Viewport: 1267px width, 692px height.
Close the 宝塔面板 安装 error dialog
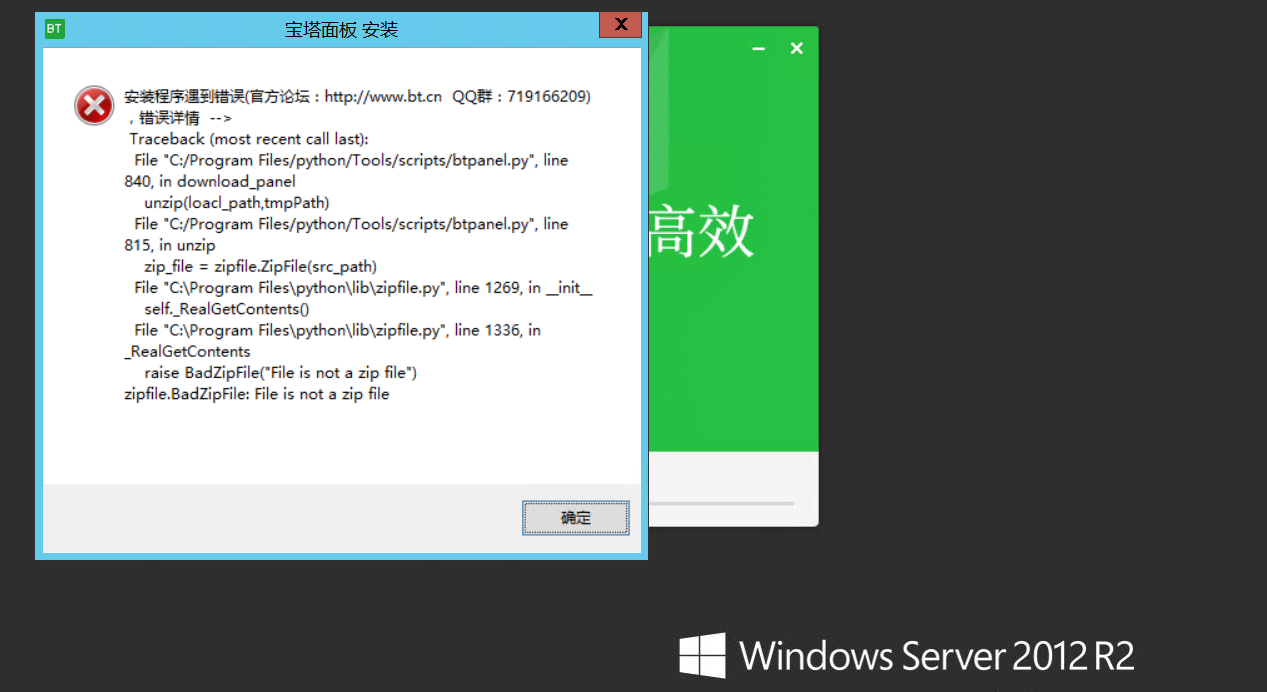(620, 25)
